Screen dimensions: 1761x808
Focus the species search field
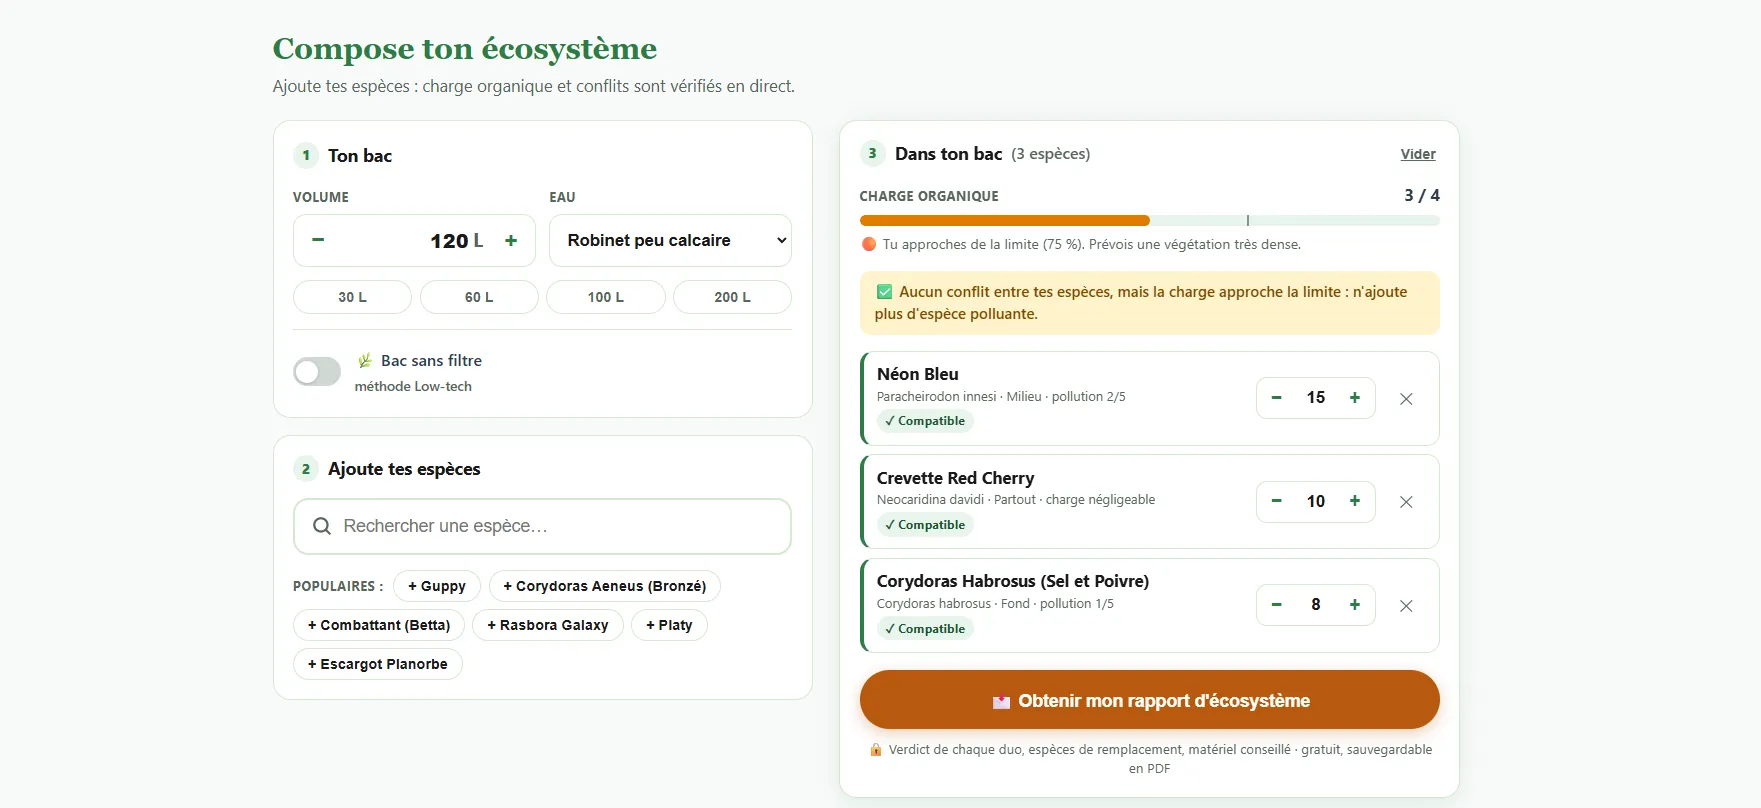[542, 526]
